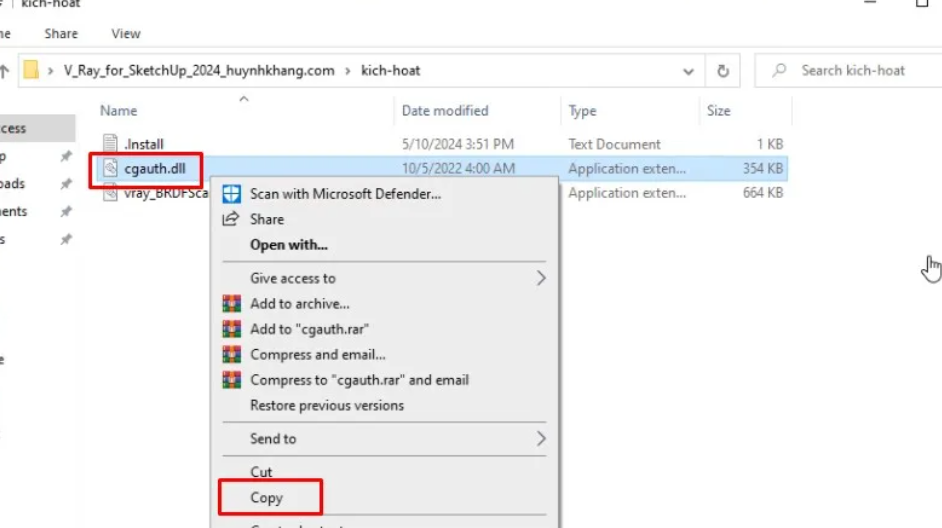Expand the "Give access to" submenu arrow
The height and width of the screenshot is (528, 942).
[541, 278]
